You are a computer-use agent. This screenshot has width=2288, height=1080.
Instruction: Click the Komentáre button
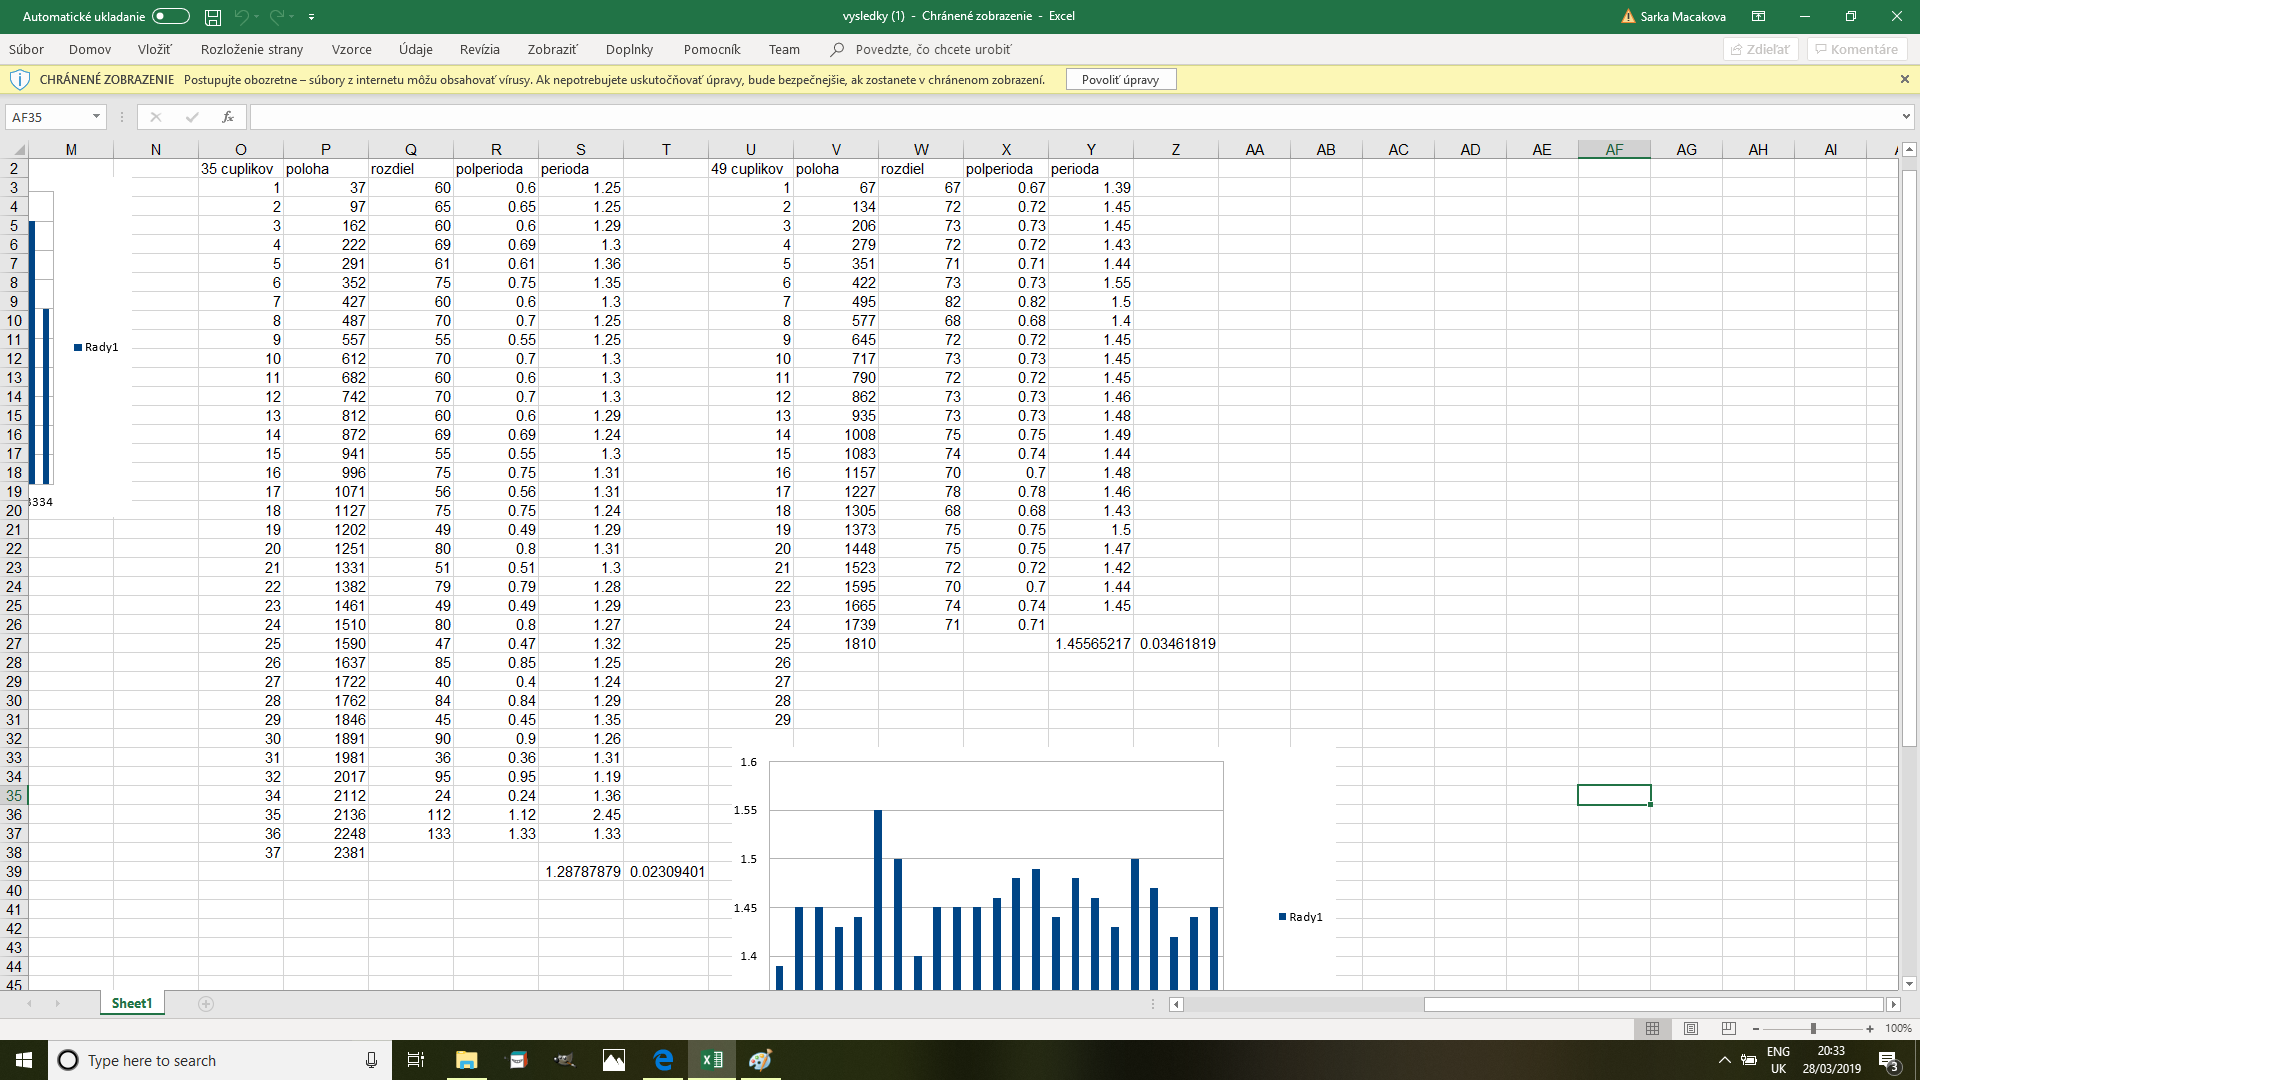(x=1857, y=49)
